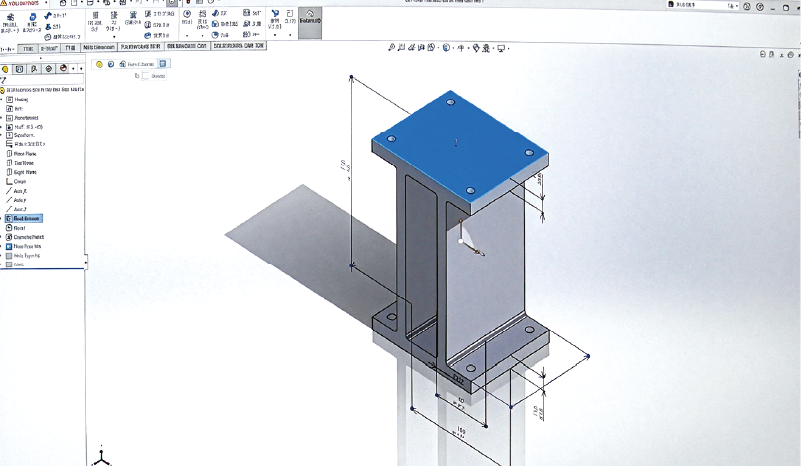Select first Axis item in feature tree
801x466 pixels.
(x=16, y=191)
